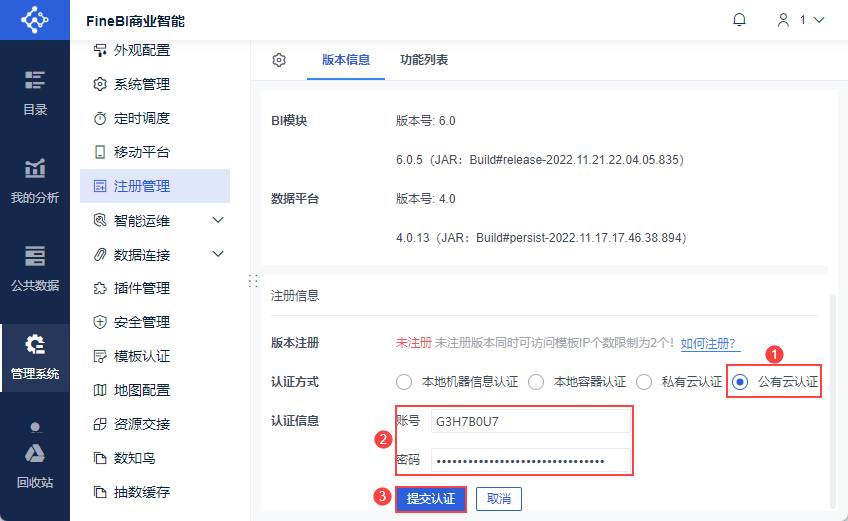The width and height of the screenshot is (848, 521).
Task: Click the 系统管理 gear icon
Action: point(100,84)
